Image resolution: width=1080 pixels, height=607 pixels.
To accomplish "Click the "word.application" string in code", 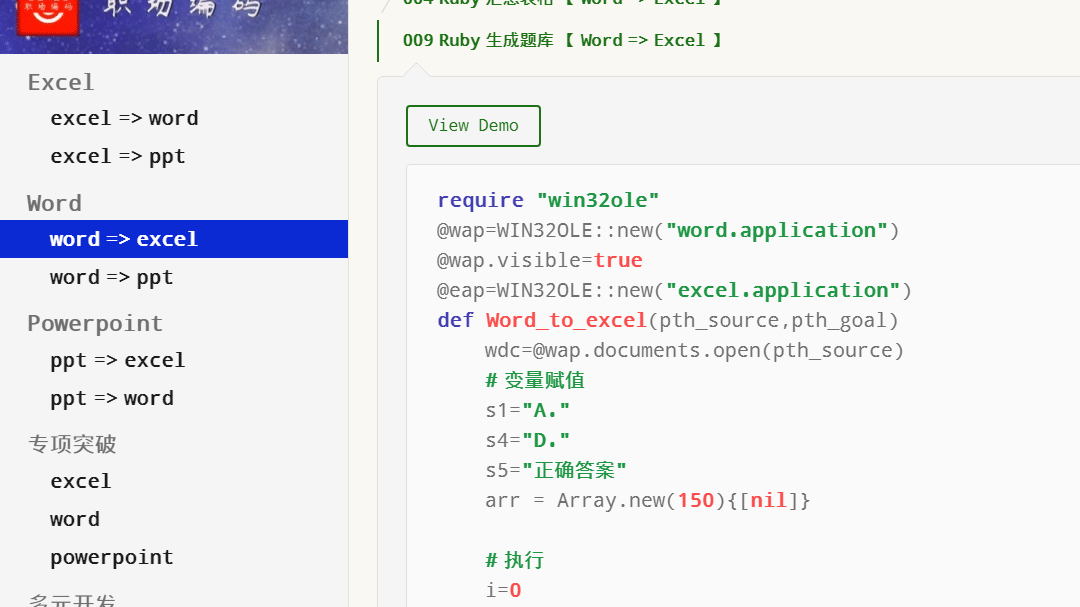I will click(x=776, y=230).
